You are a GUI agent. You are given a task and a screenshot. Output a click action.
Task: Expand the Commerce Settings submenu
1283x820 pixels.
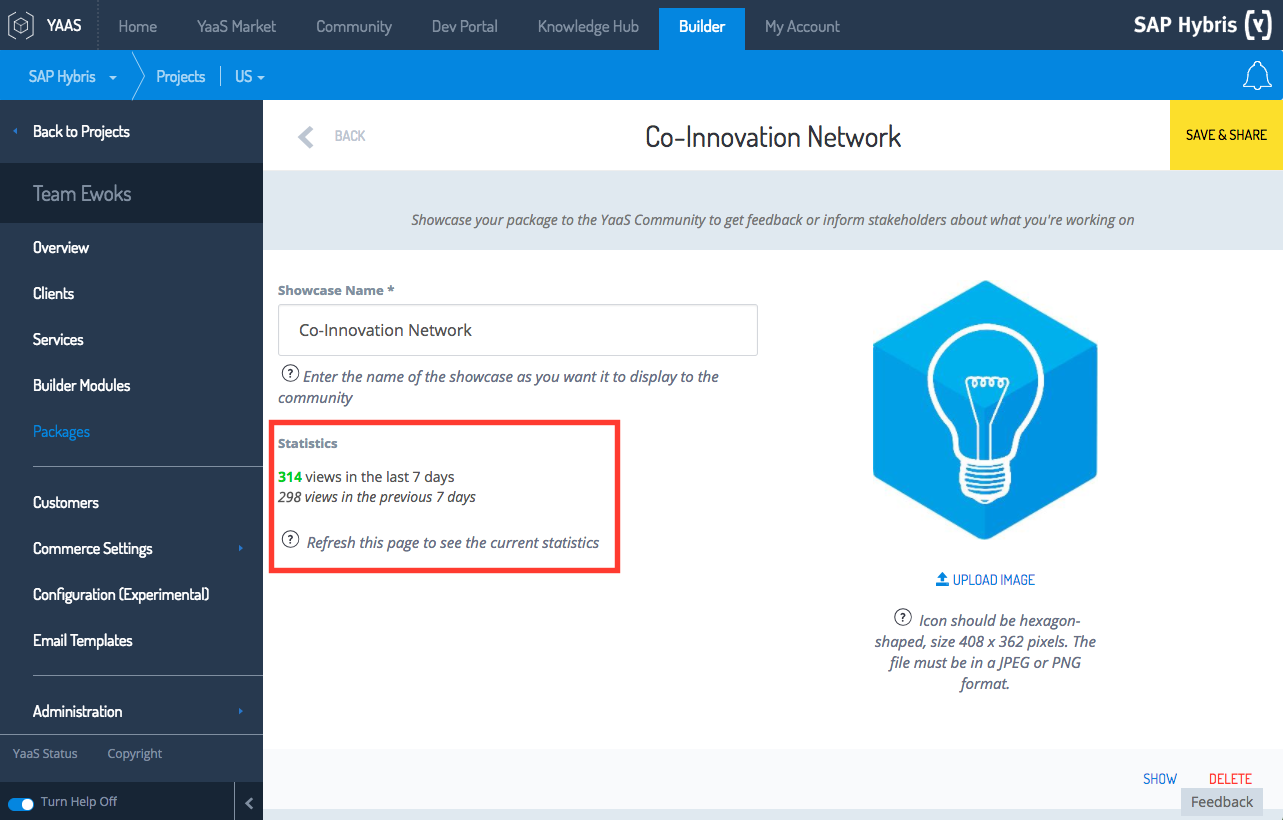coord(240,548)
